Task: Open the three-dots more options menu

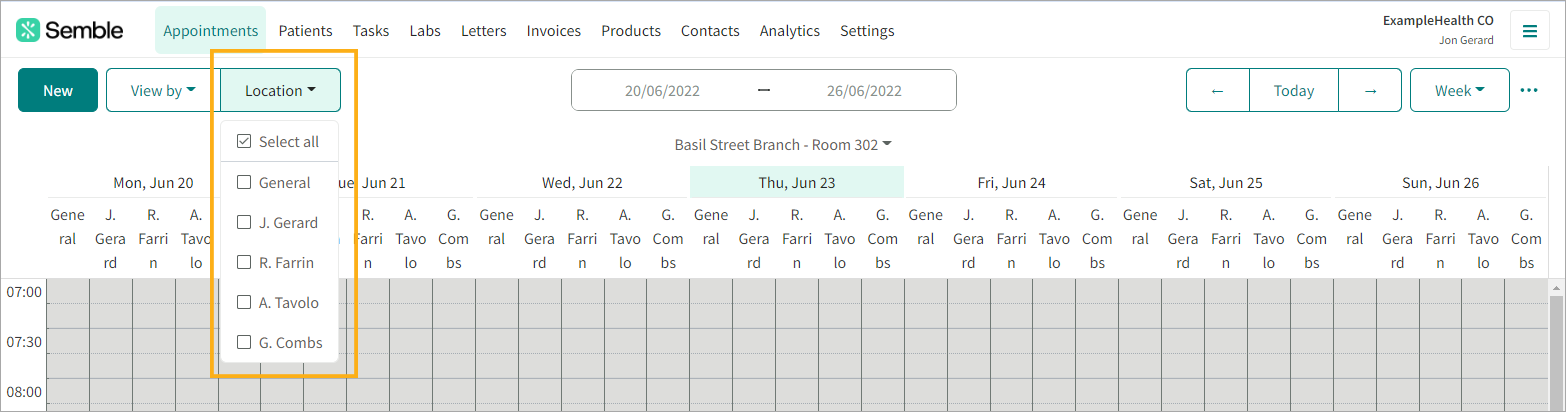Action: (1528, 90)
